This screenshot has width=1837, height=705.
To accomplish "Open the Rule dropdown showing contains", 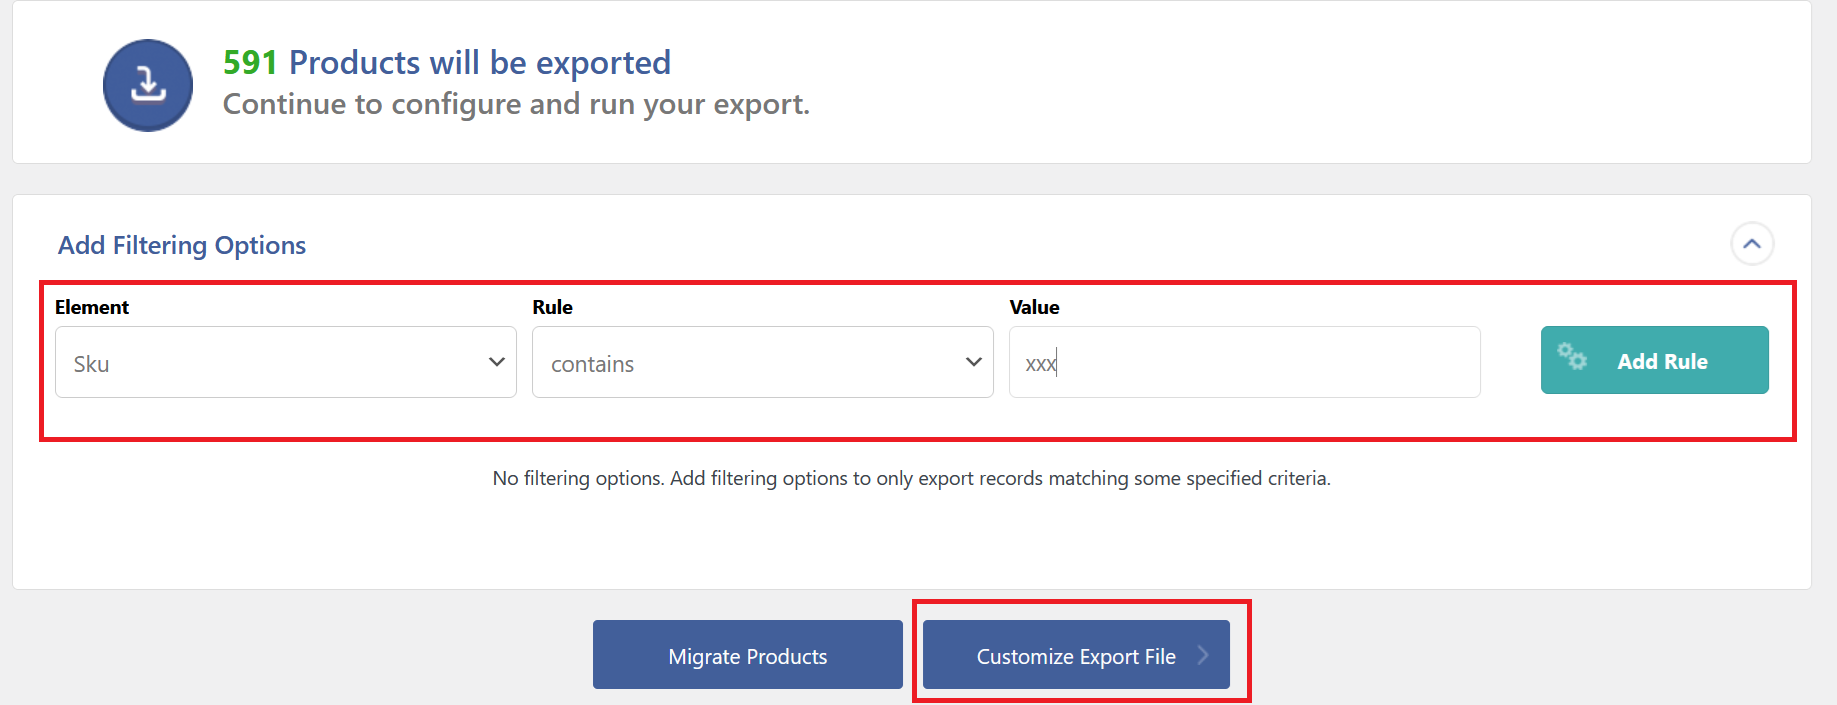I will [763, 362].
